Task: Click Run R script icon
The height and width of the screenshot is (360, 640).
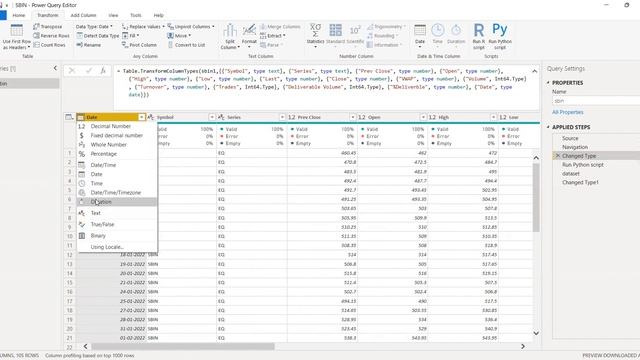Action: pyautogui.click(x=478, y=30)
